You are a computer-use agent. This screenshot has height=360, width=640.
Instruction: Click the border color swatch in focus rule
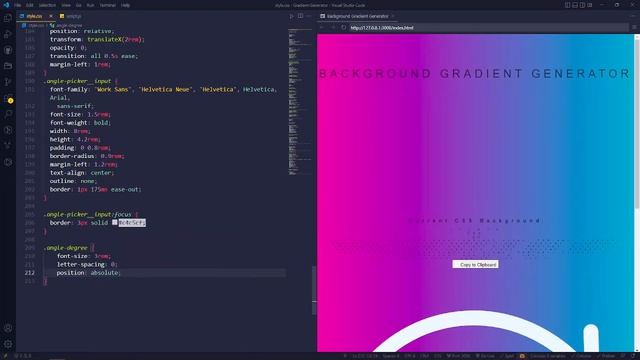click(115, 222)
